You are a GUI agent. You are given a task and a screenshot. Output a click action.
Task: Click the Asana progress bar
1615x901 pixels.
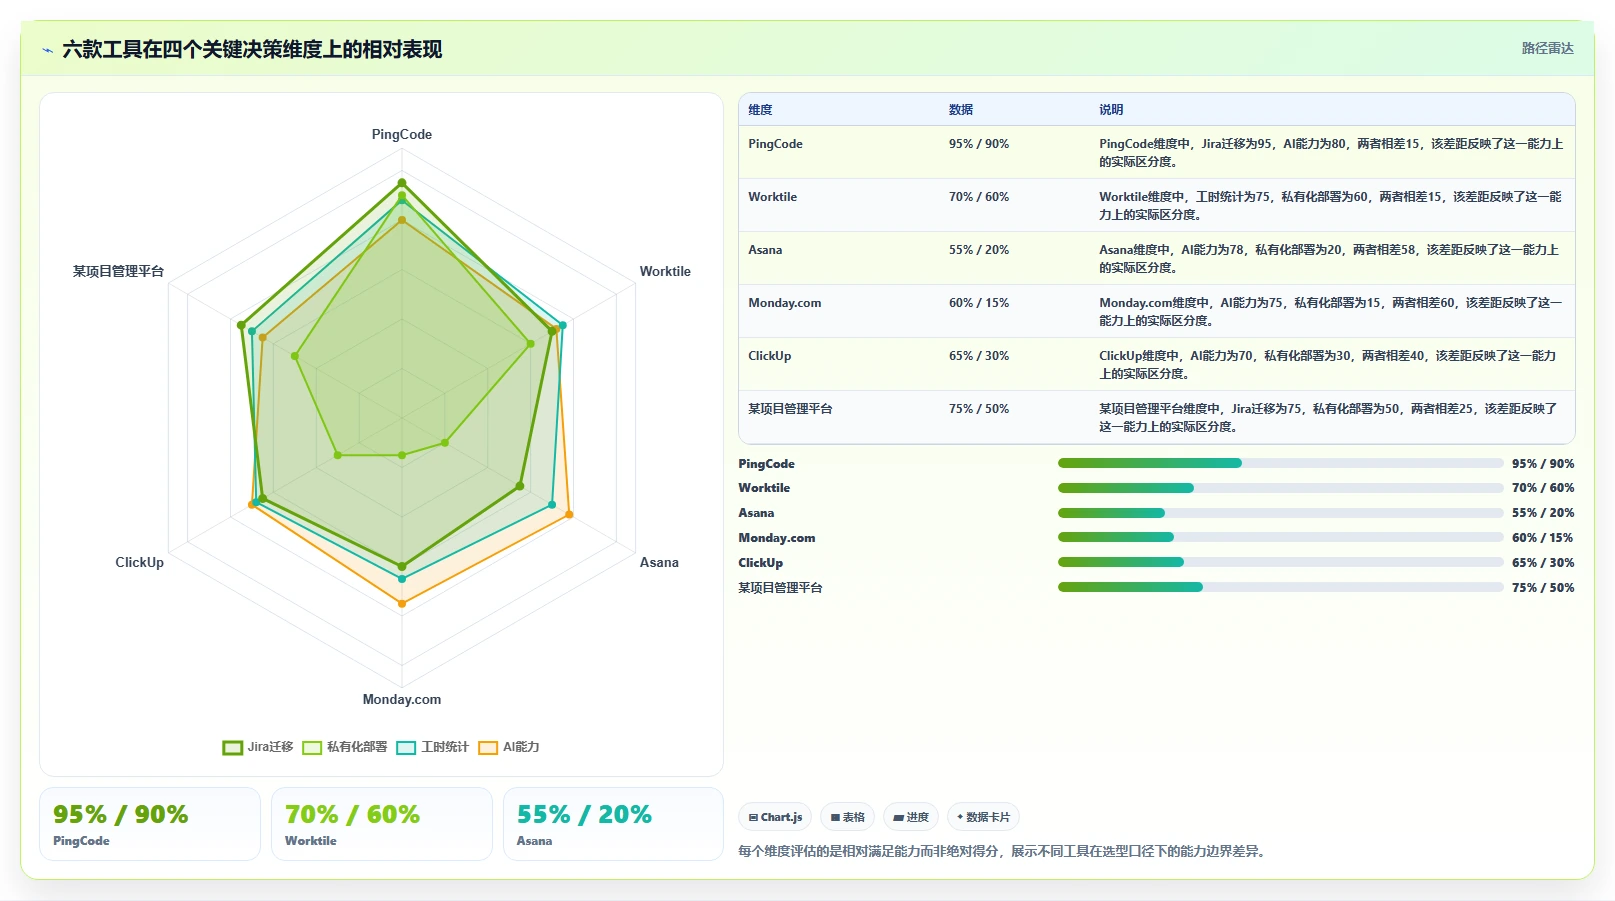tap(1280, 513)
